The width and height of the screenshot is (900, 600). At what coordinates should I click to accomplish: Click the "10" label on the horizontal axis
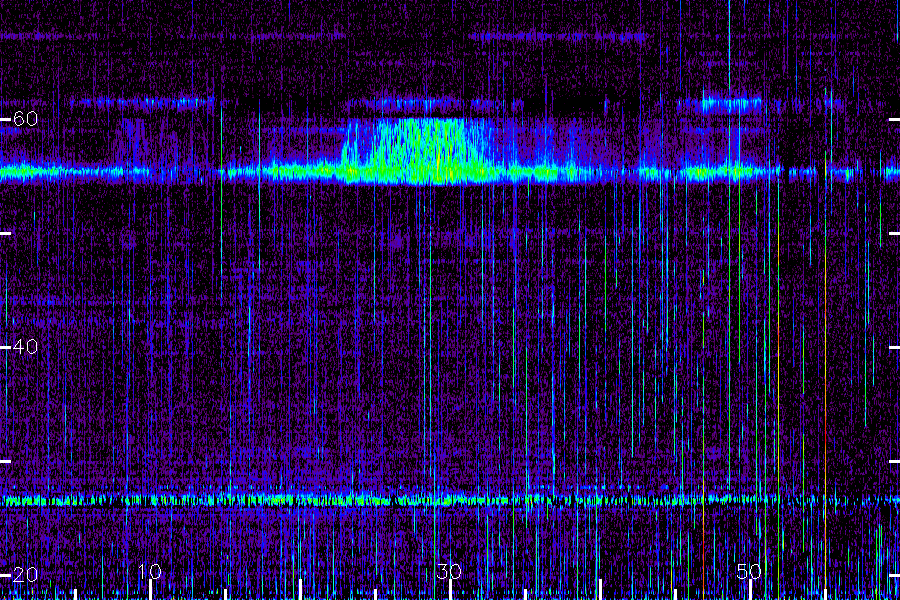150,571
